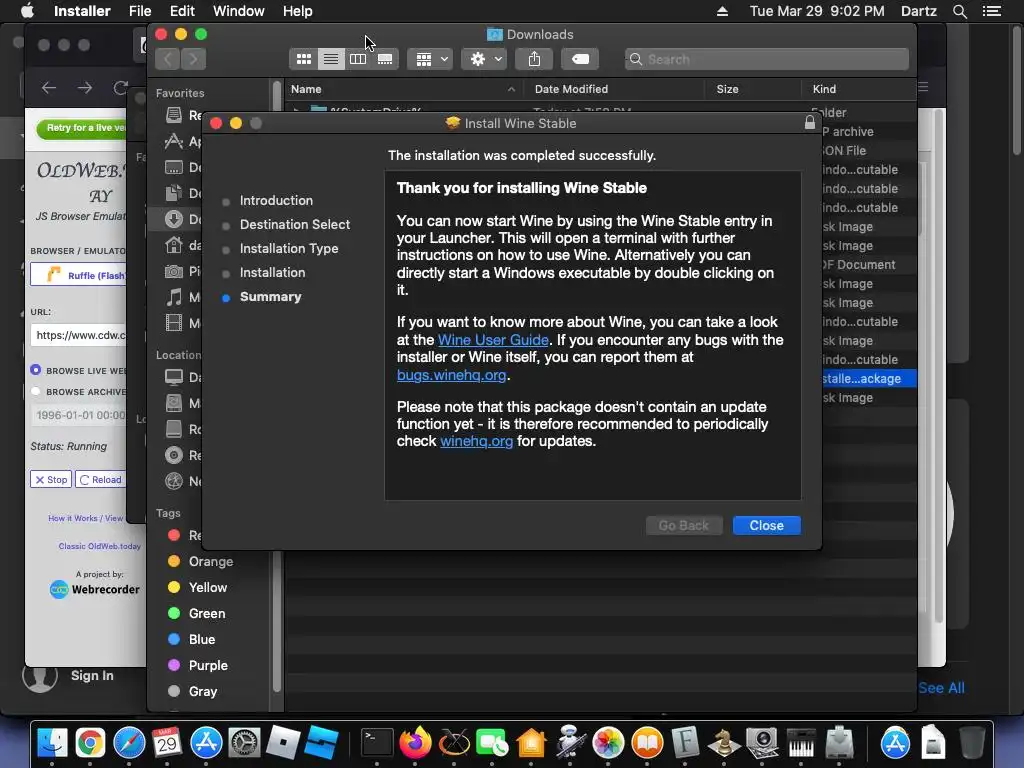Open the Finder action gear menu

(x=484, y=59)
